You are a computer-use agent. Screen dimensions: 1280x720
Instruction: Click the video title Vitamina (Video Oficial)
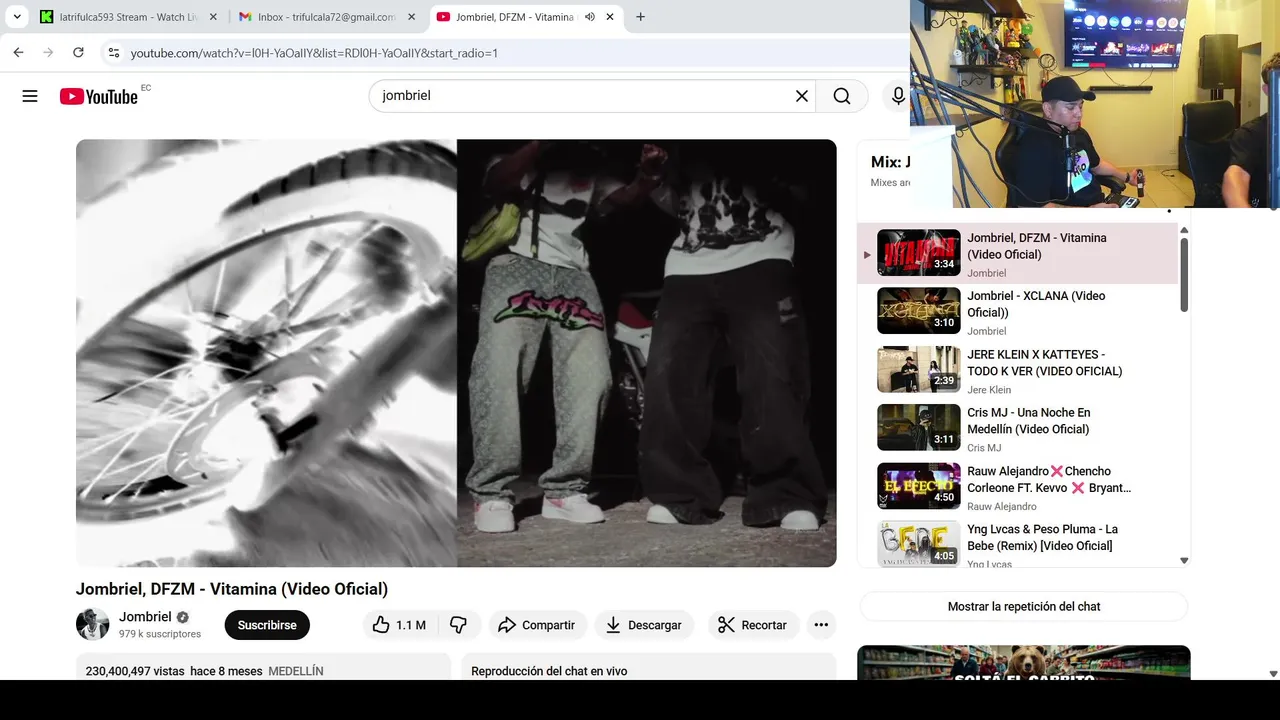coord(232,589)
